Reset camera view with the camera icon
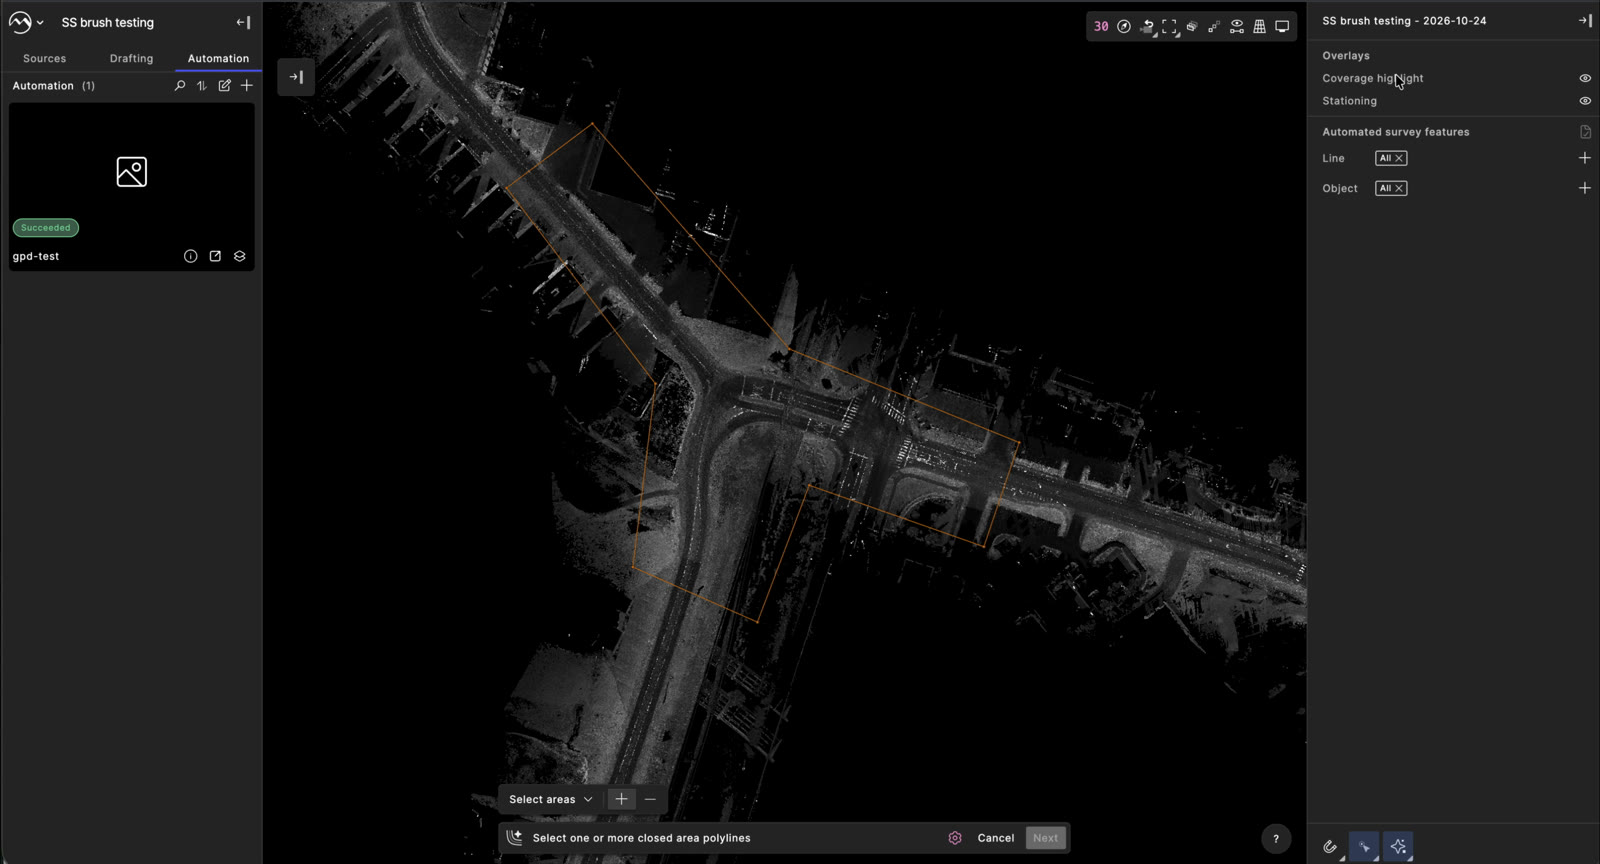Image resolution: width=1600 pixels, height=864 pixels. 1147,27
